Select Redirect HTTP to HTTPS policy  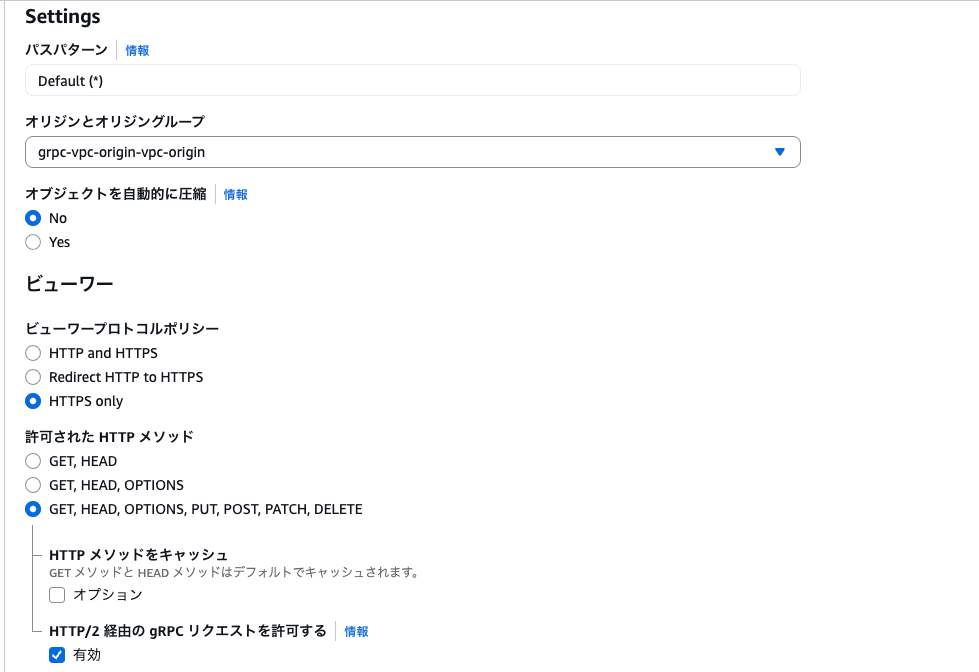point(32,376)
